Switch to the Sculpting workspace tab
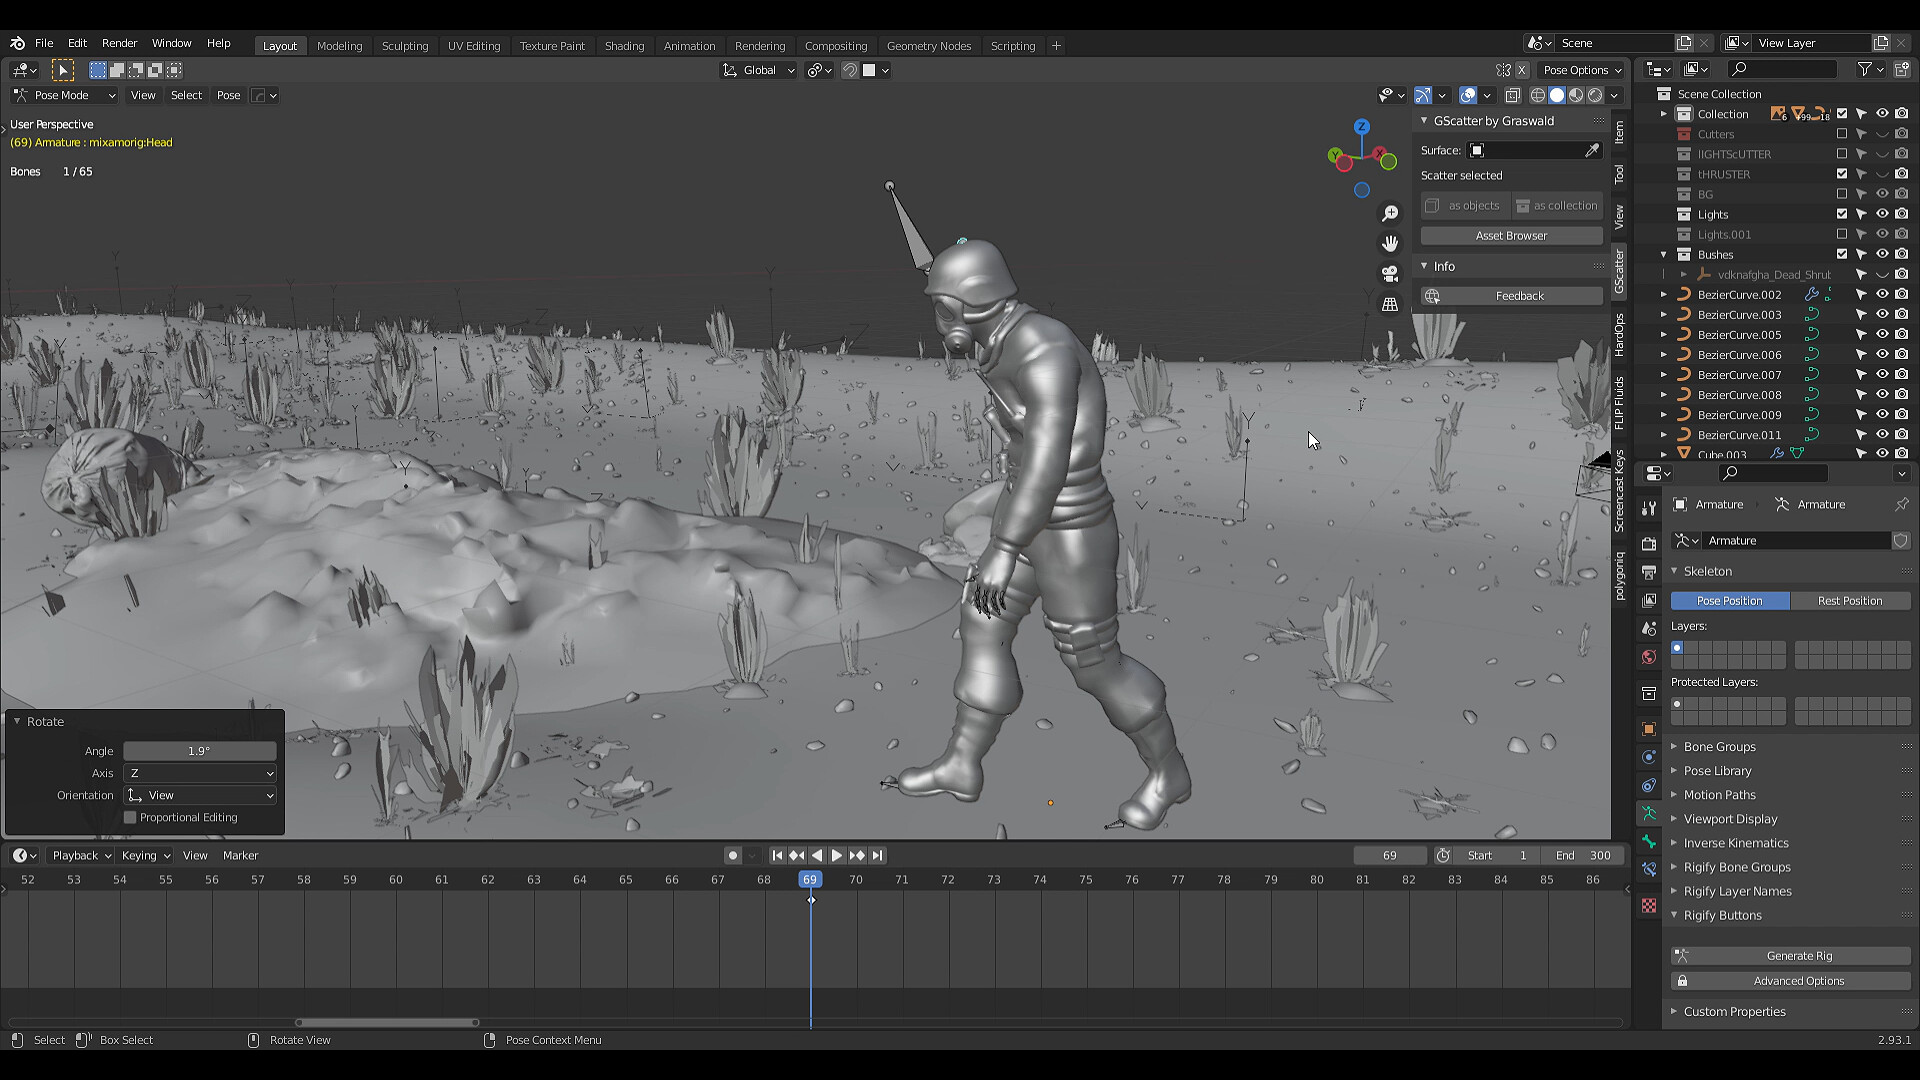Screen dimensions: 1920x1080 404,46
